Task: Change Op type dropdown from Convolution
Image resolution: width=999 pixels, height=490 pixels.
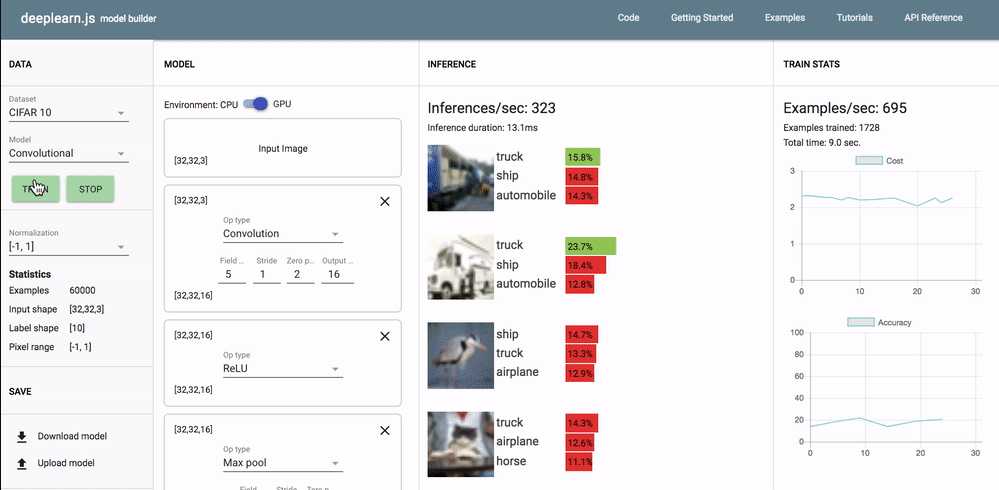Action: tap(282, 234)
